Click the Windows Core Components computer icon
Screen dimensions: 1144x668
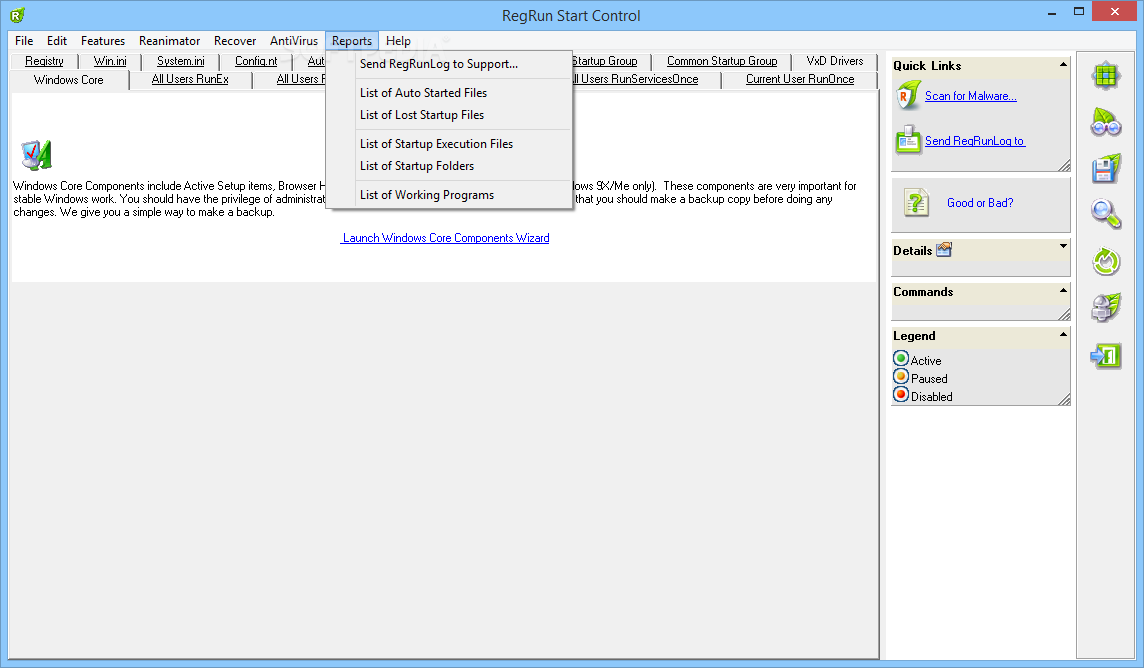pos(36,155)
